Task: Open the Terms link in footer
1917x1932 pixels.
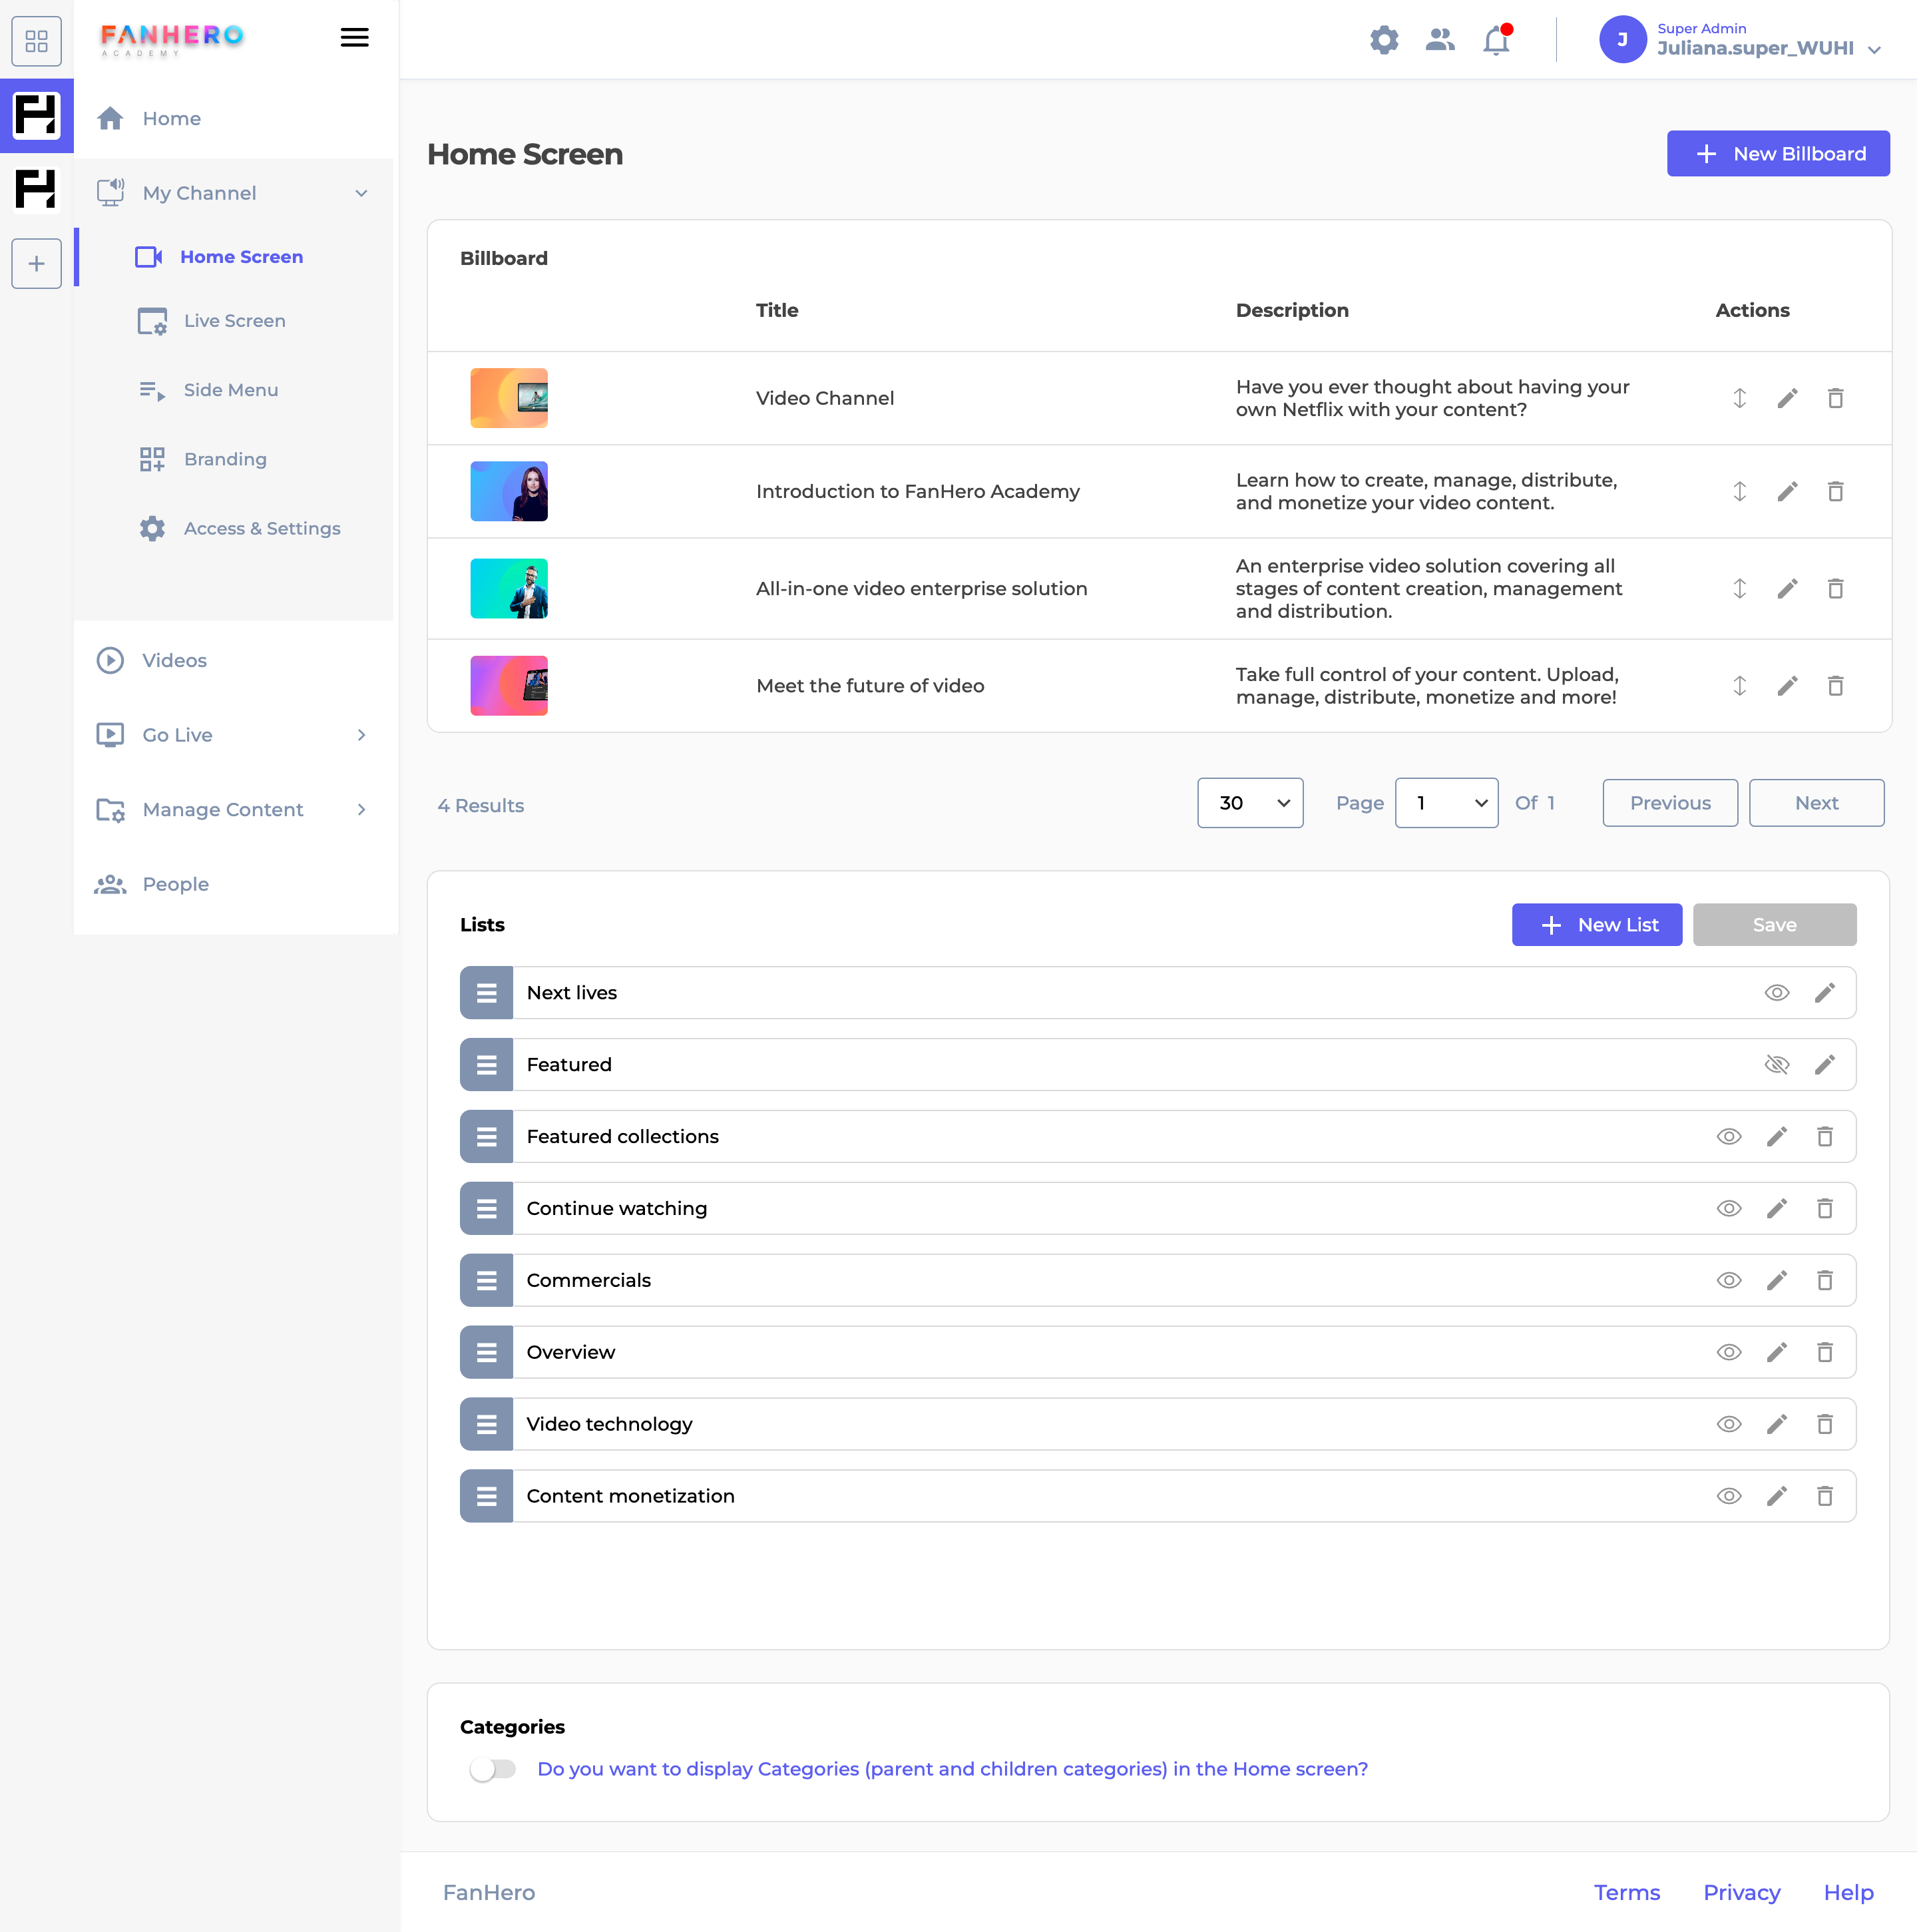Action: 1627,1893
